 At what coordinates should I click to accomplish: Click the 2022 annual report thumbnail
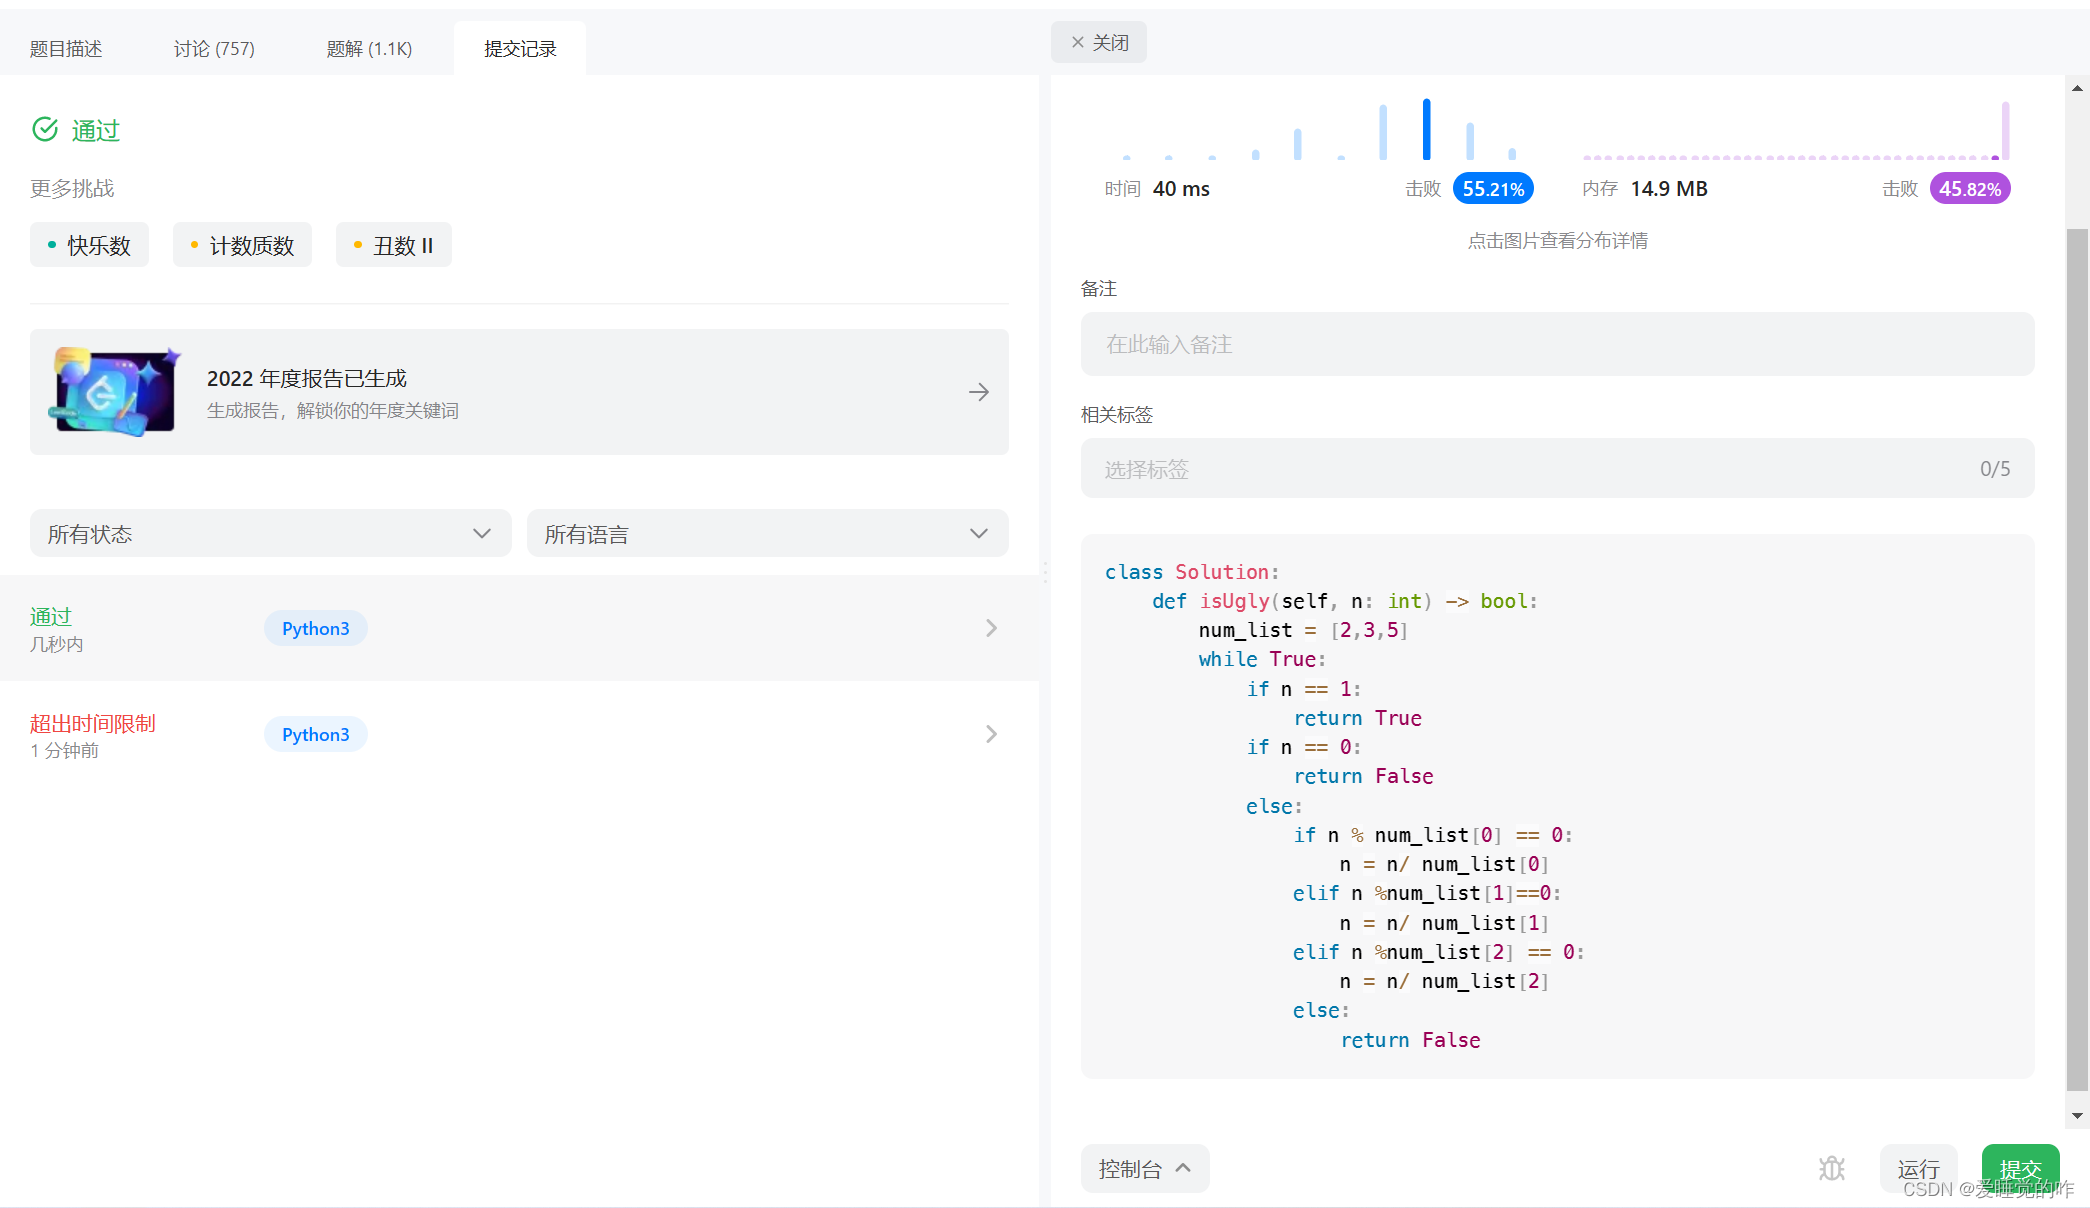coord(115,392)
